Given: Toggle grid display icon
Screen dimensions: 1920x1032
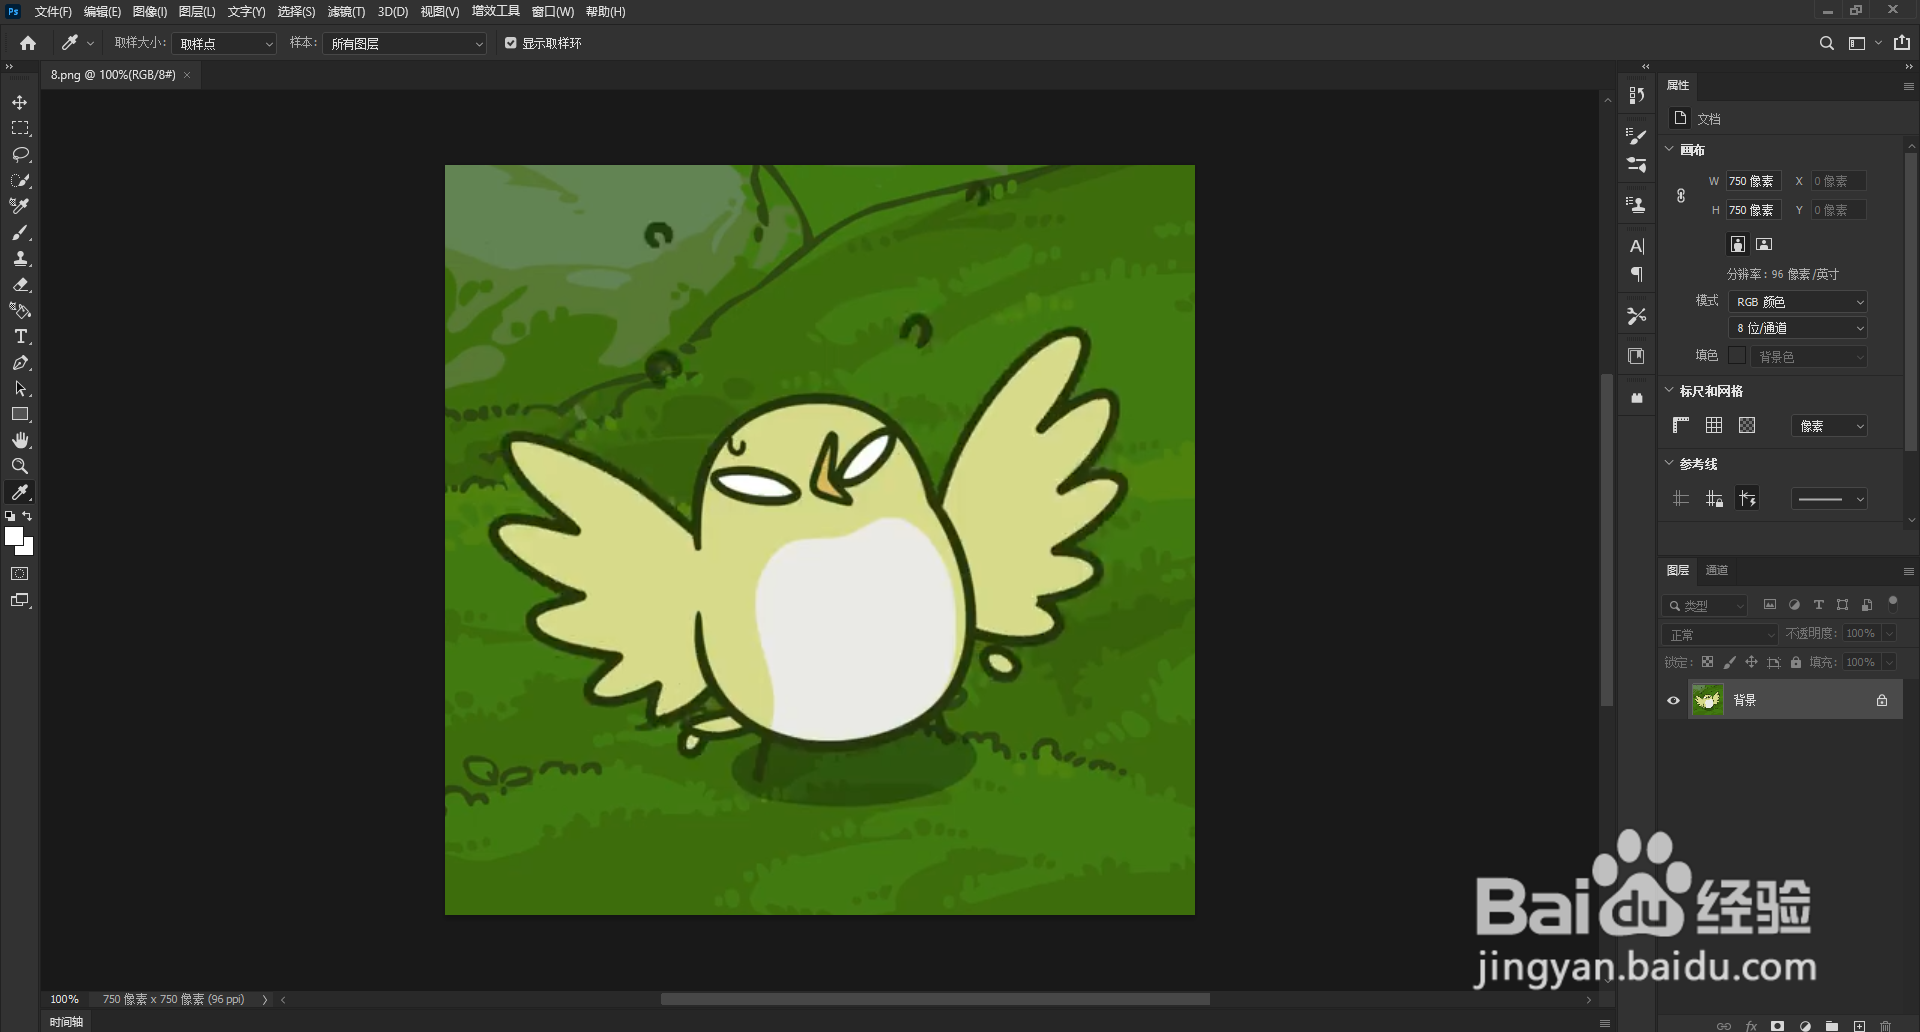Looking at the screenshot, I should coord(1714,425).
